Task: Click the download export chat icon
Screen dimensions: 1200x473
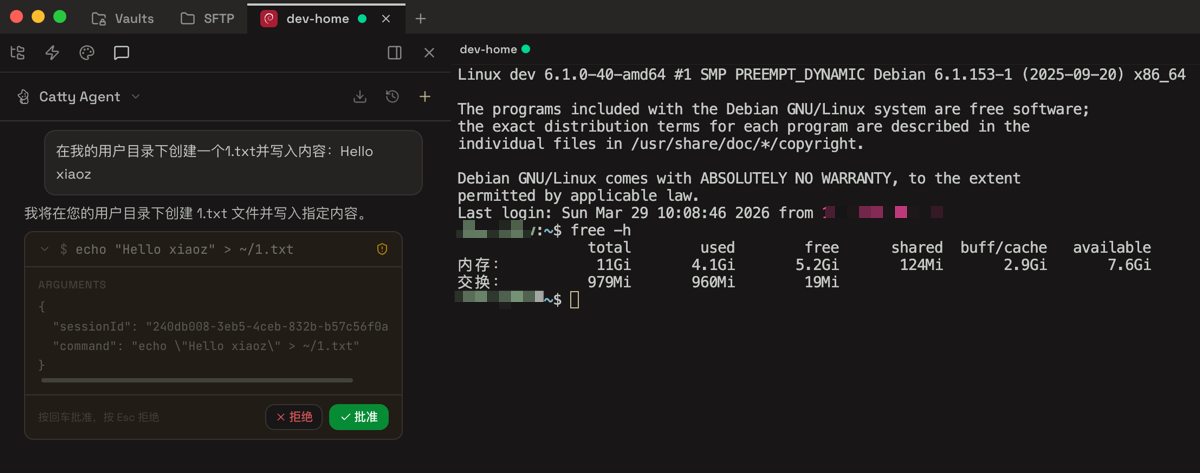Action: 360,97
